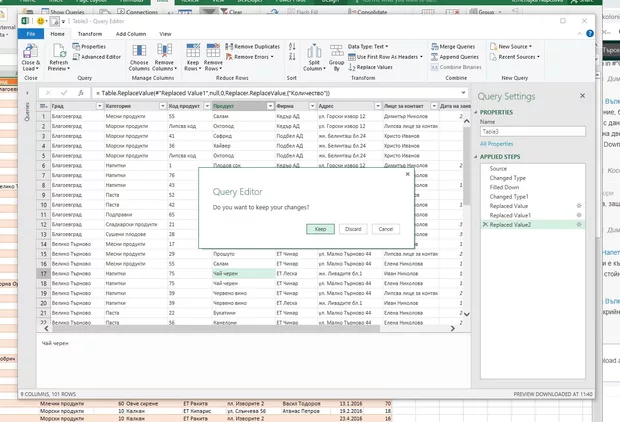
Task: Click the Close & Load icon
Action: click(x=31, y=50)
